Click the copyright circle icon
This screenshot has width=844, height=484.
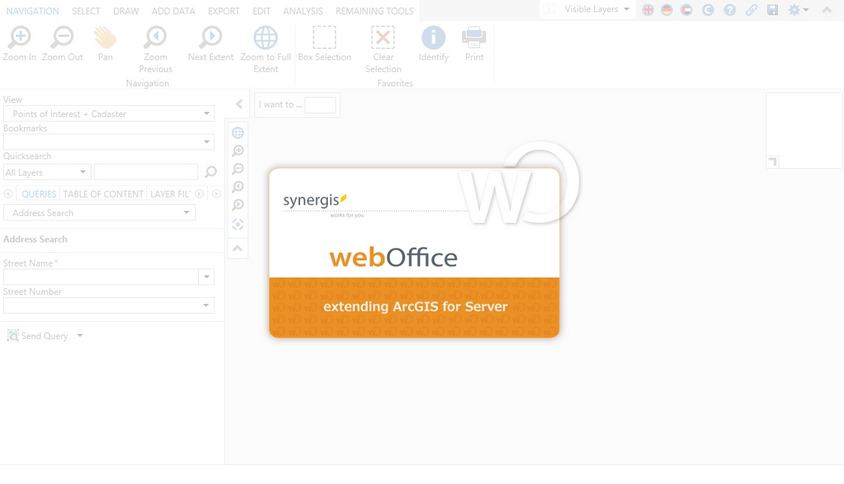tap(708, 10)
